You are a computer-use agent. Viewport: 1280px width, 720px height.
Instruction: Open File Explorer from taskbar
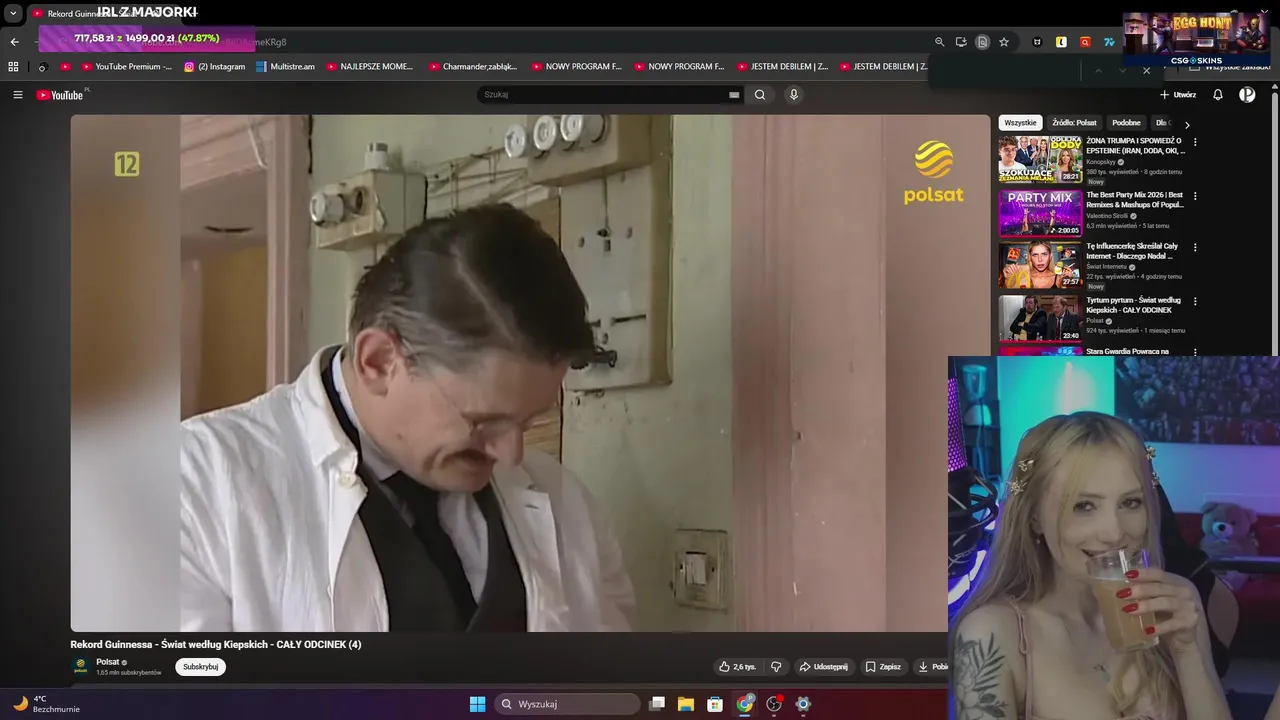[x=686, y=704]
